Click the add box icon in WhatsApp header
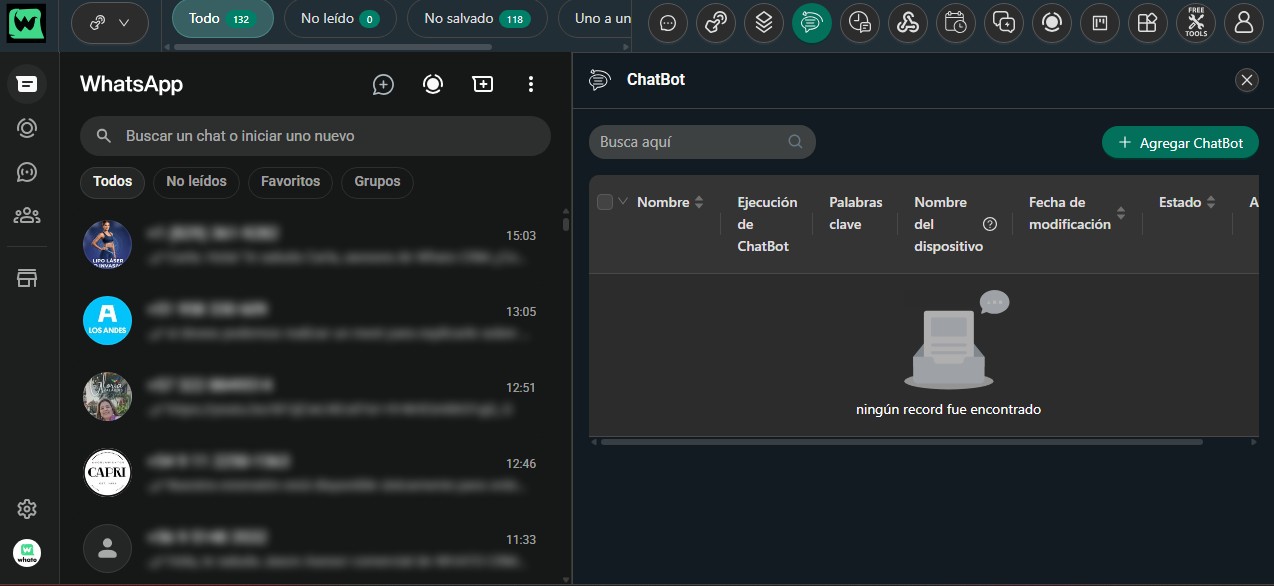Image resolution: width=1274 pixels, height=586 pixels. [483, 85]
